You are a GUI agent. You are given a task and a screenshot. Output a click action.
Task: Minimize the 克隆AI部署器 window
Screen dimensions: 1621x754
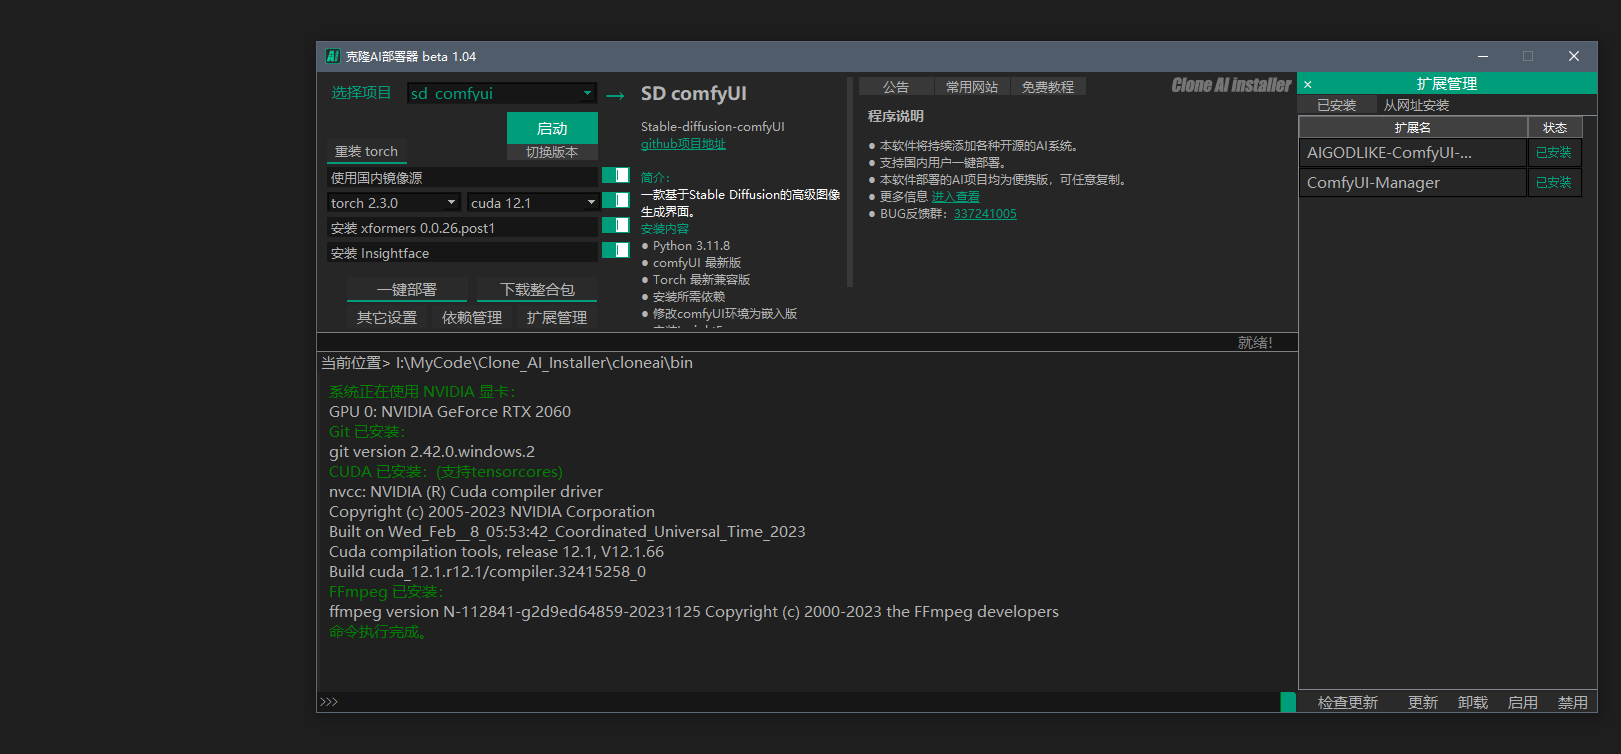pos(1483,56)
